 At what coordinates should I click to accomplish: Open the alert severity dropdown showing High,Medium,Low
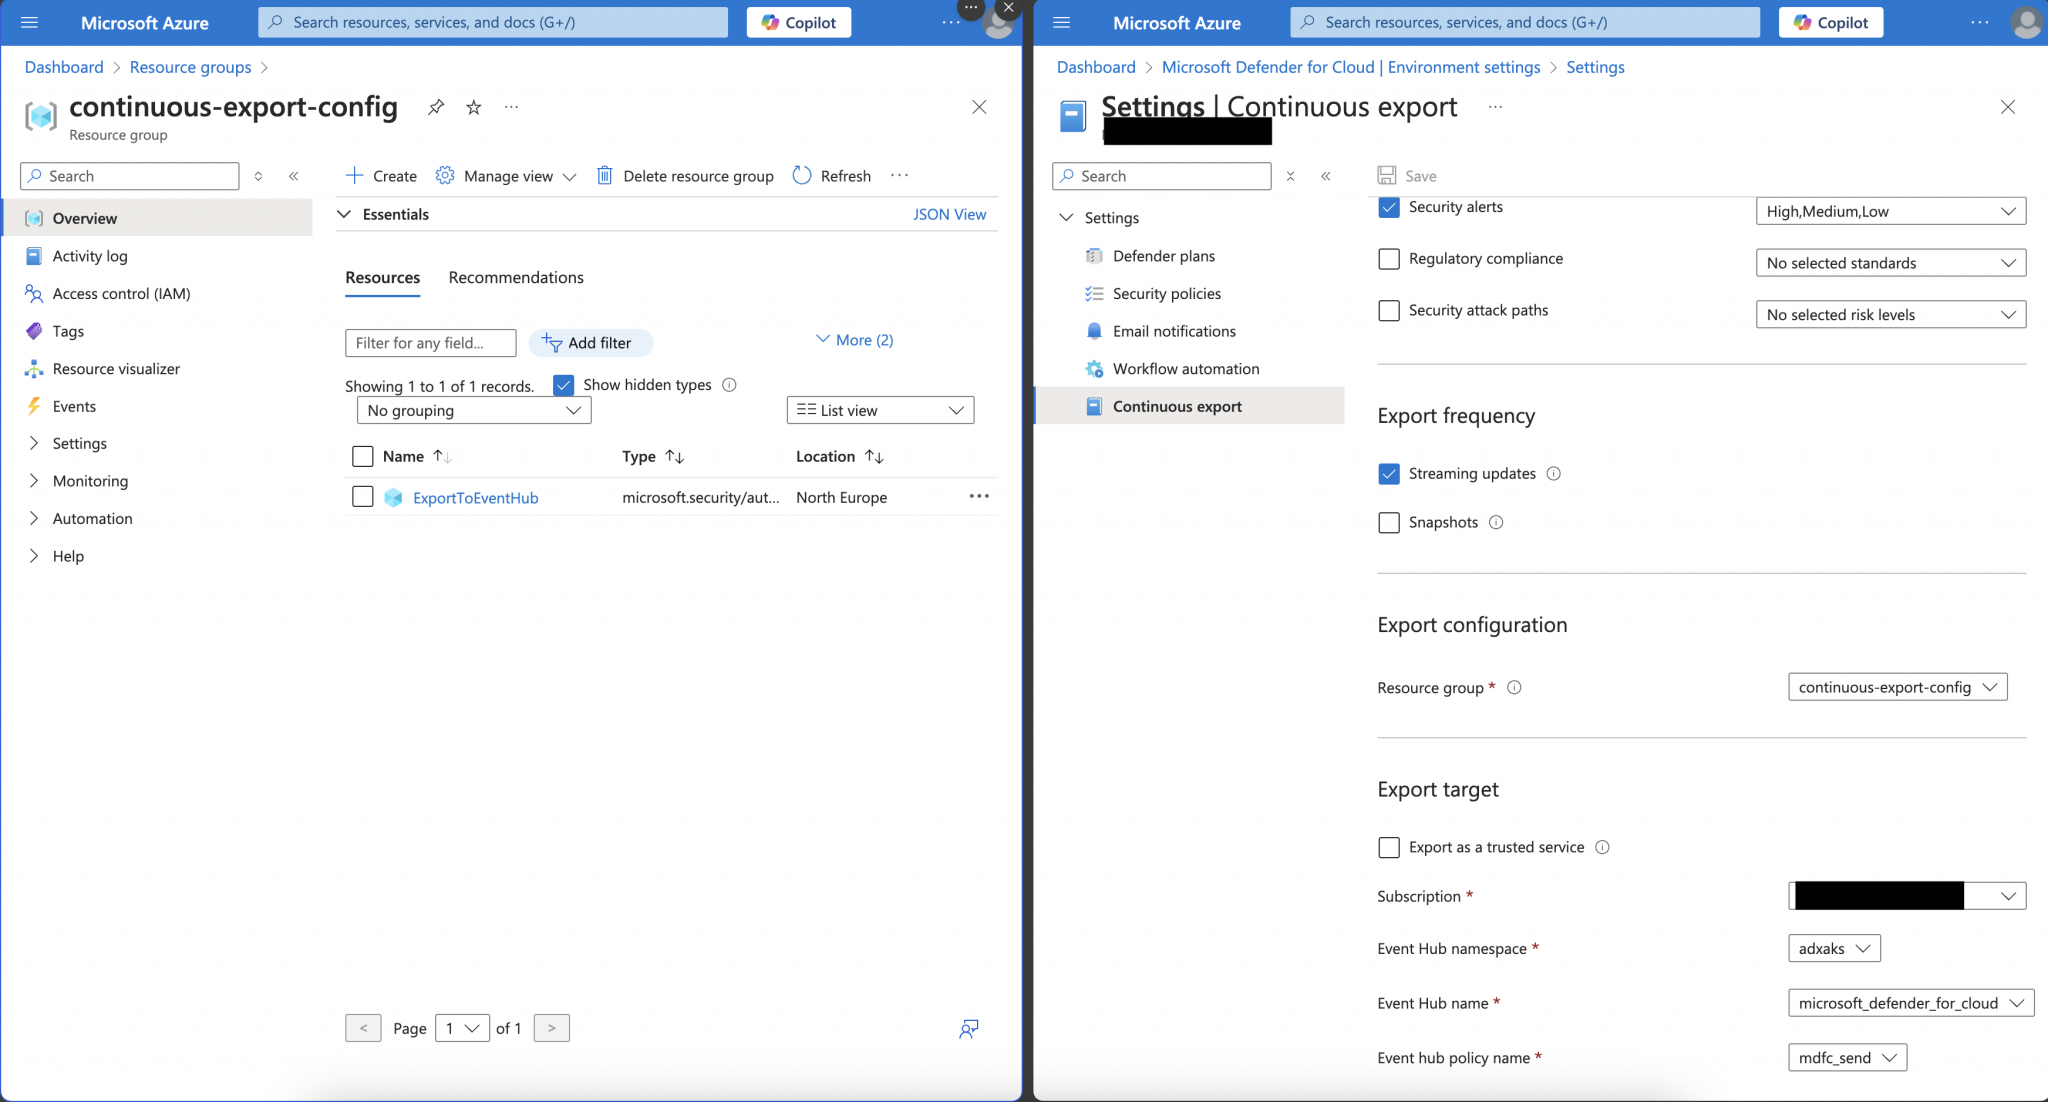tap(1890, 210)
